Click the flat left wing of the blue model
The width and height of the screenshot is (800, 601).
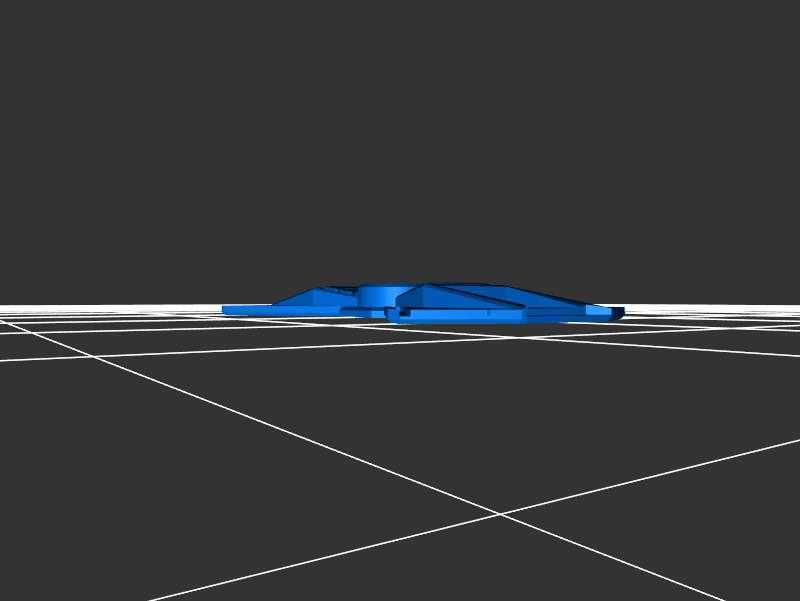click(x=250, y=309)
